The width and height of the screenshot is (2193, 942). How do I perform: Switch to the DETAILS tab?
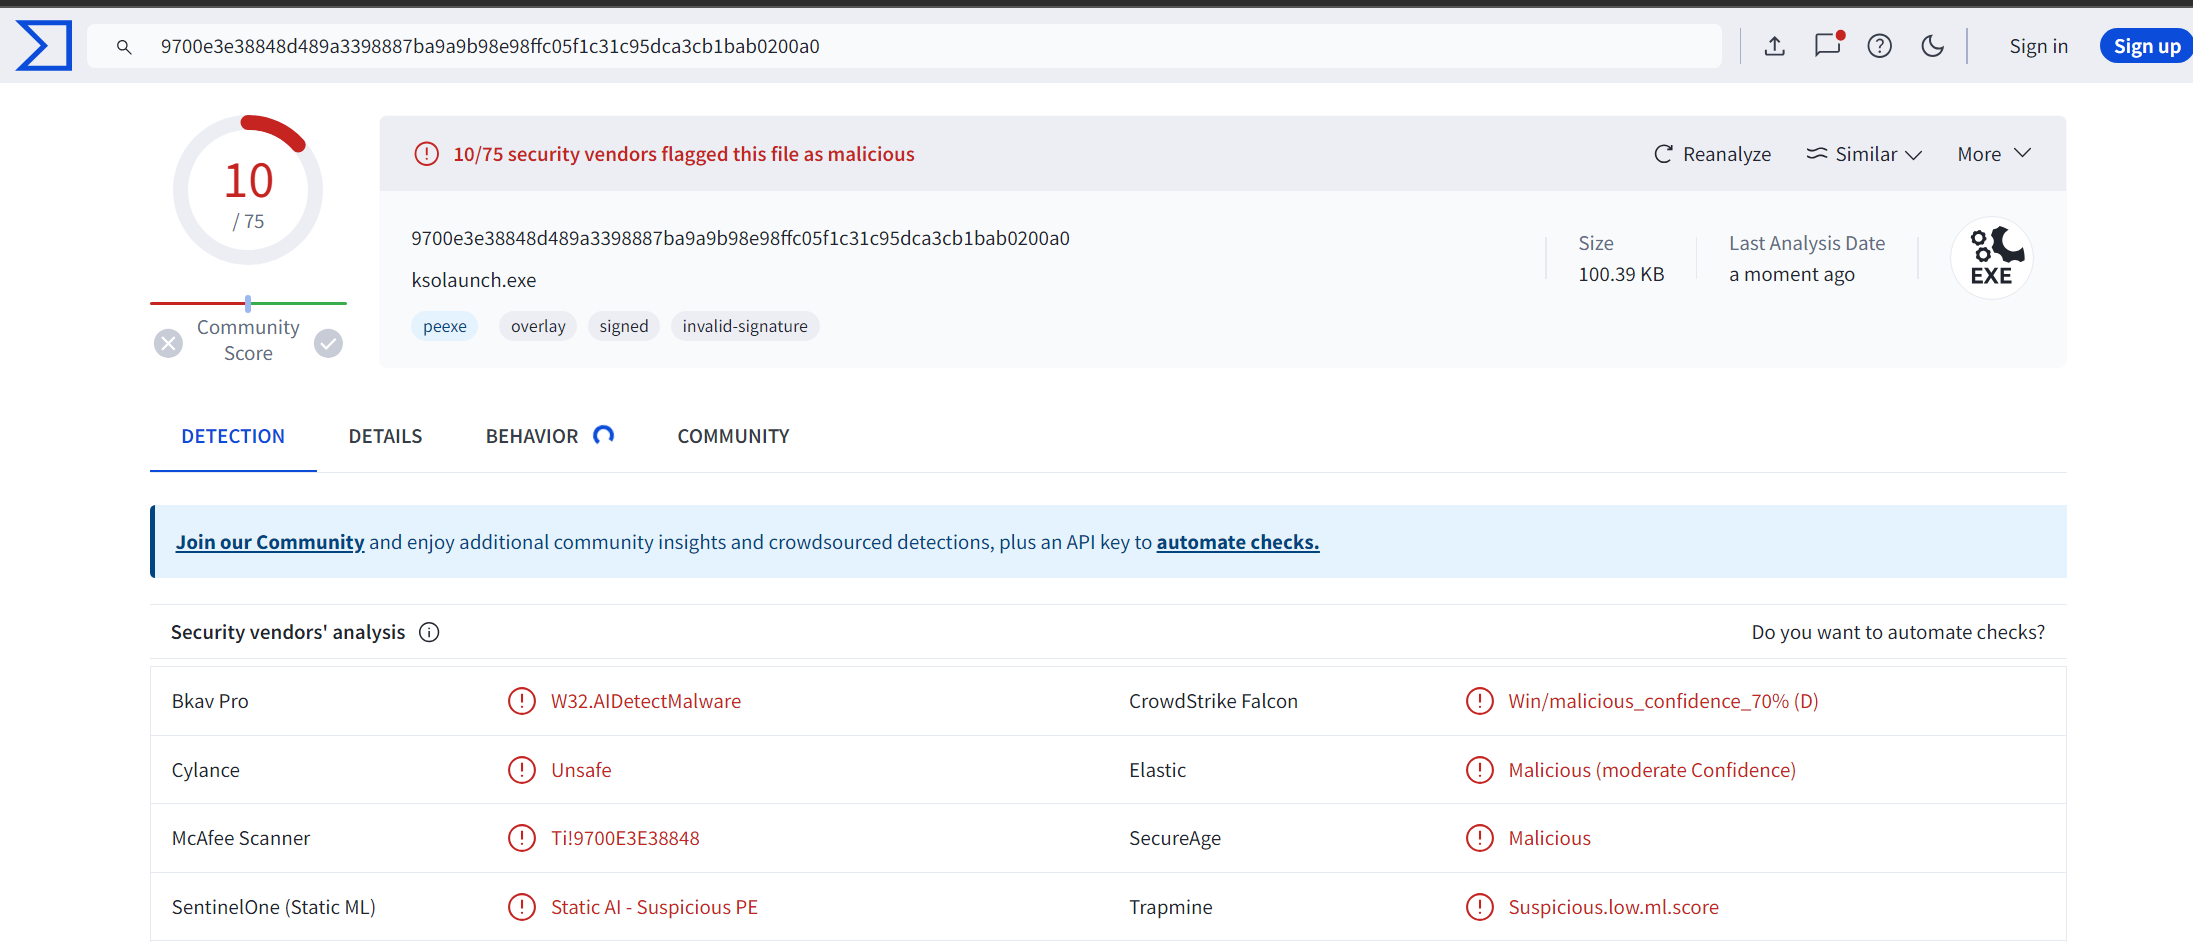click(x=385, y=436)
